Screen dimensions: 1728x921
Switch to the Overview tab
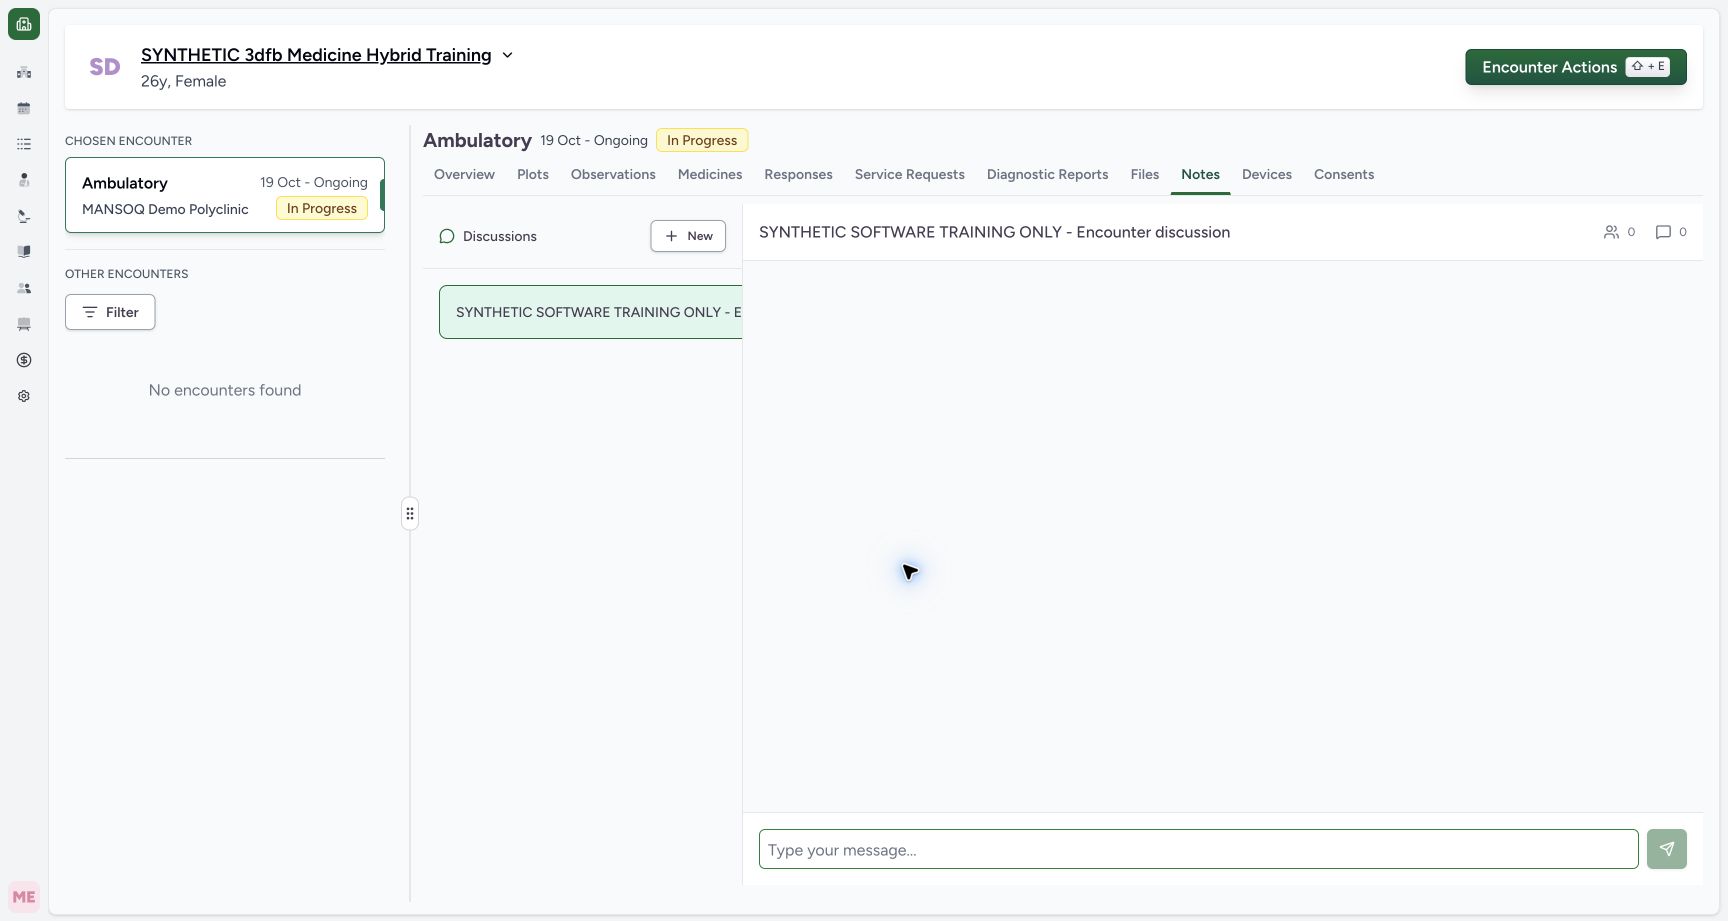click(x=464, y=174)
